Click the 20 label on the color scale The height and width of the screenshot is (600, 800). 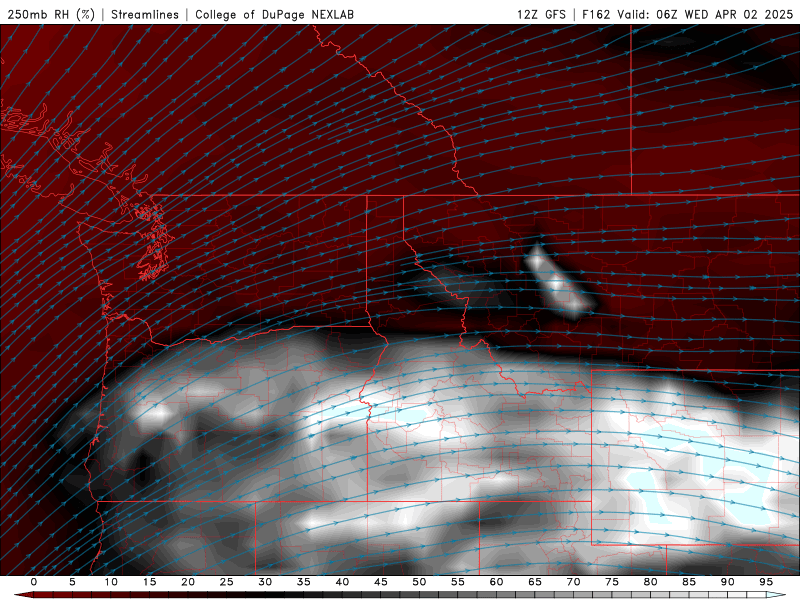click(188, 582)
